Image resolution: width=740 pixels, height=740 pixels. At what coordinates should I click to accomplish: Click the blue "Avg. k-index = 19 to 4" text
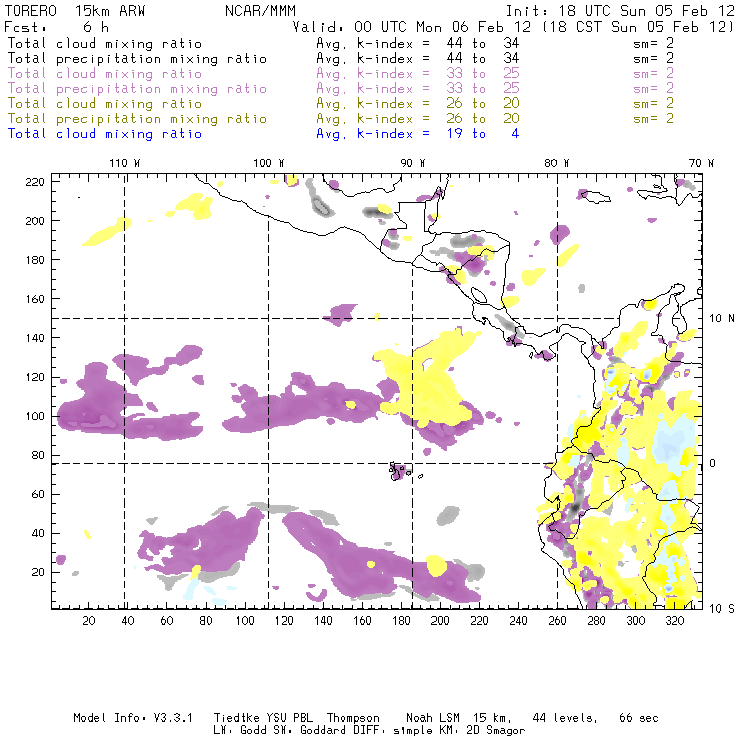418,134
